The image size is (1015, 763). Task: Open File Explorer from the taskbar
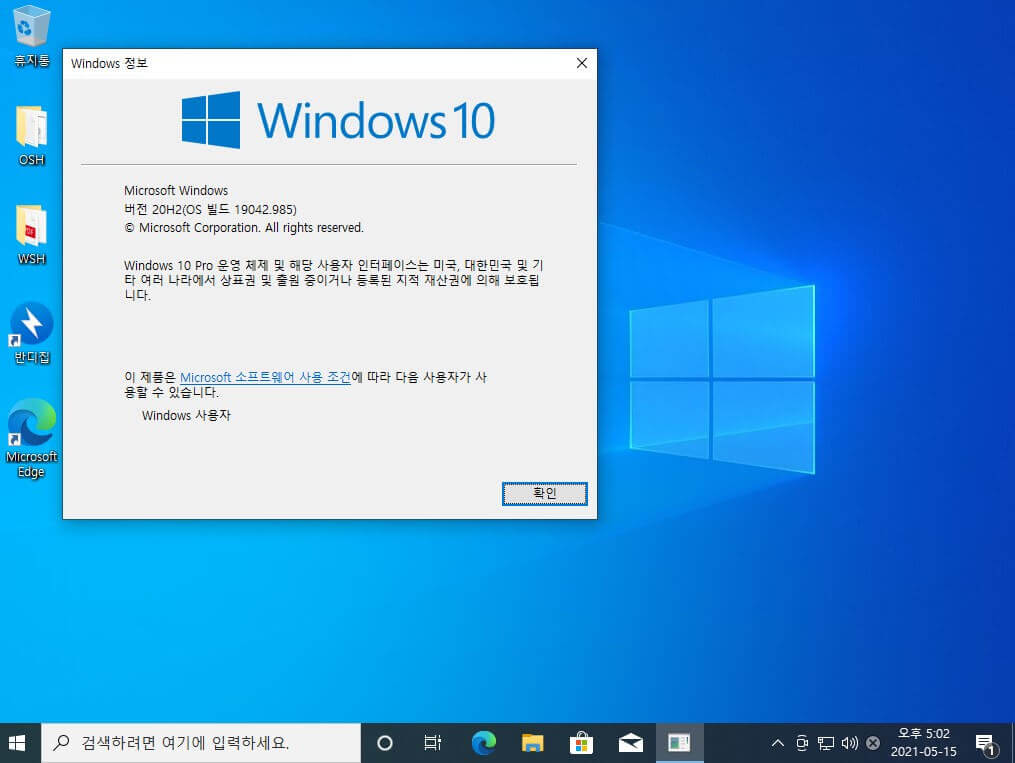click(x=532, y=743)
